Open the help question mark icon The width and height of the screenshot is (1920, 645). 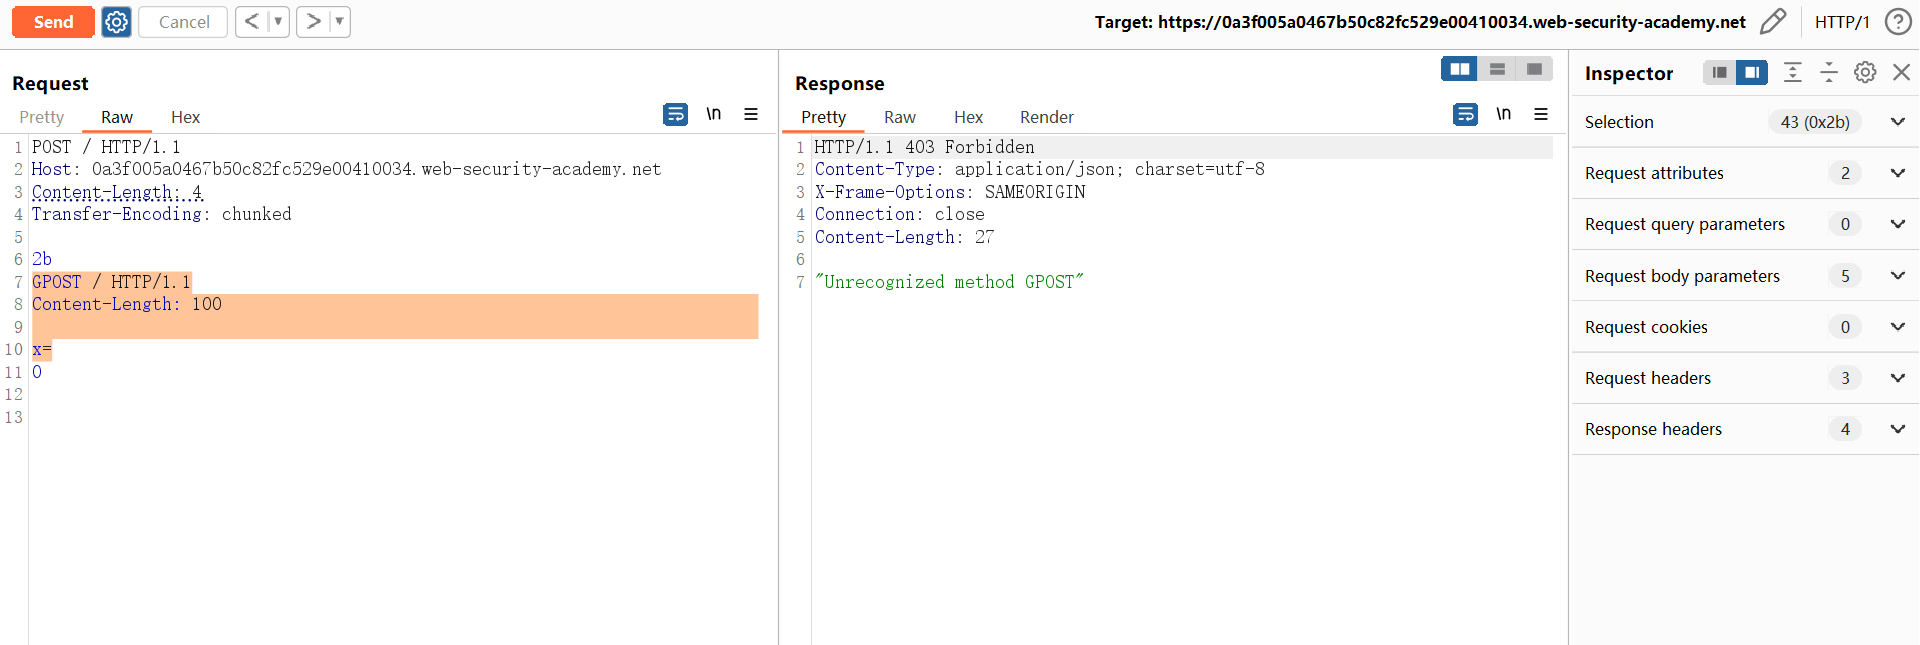(1898, 22)
